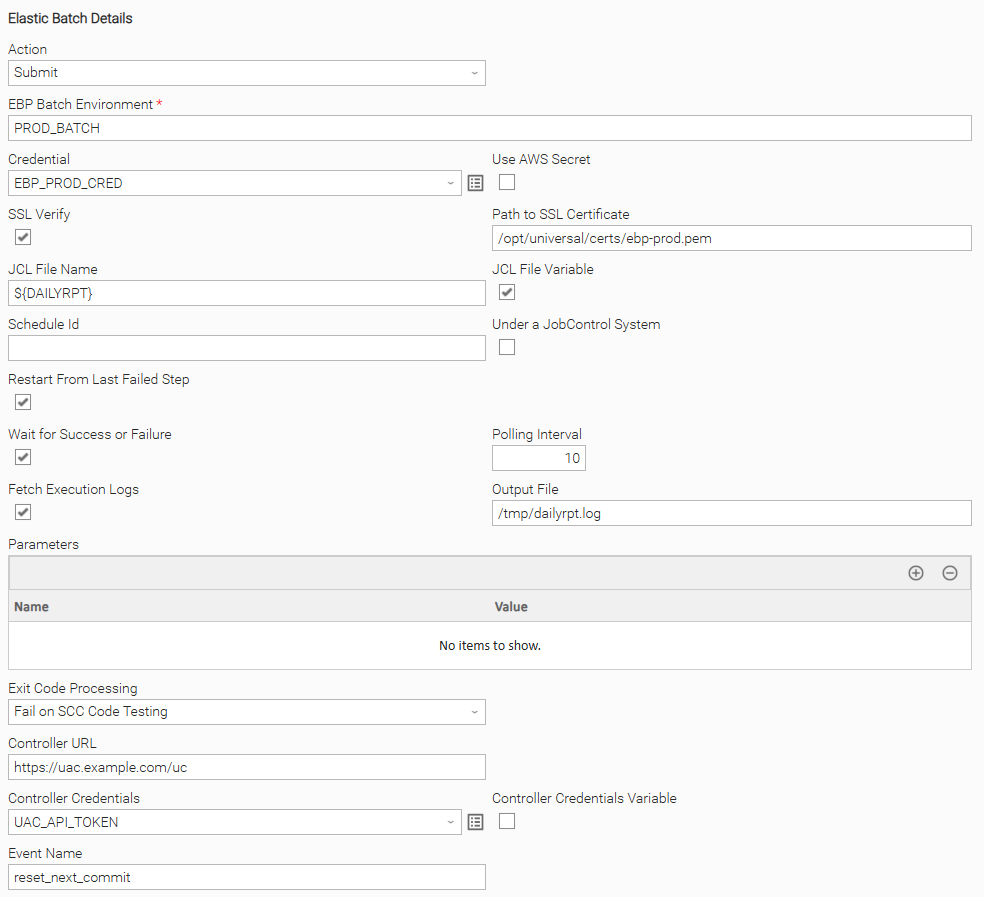Click the EBP Batch Environment field
The image size is (984, 897).
489,128
